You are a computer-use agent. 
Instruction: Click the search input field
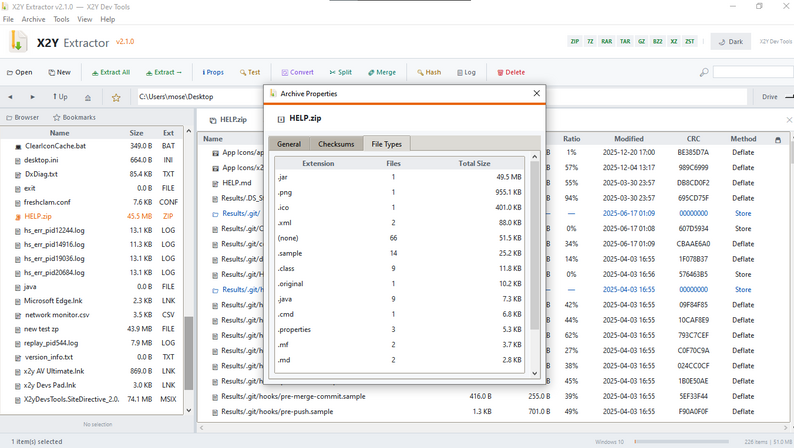tap(752, 72)
